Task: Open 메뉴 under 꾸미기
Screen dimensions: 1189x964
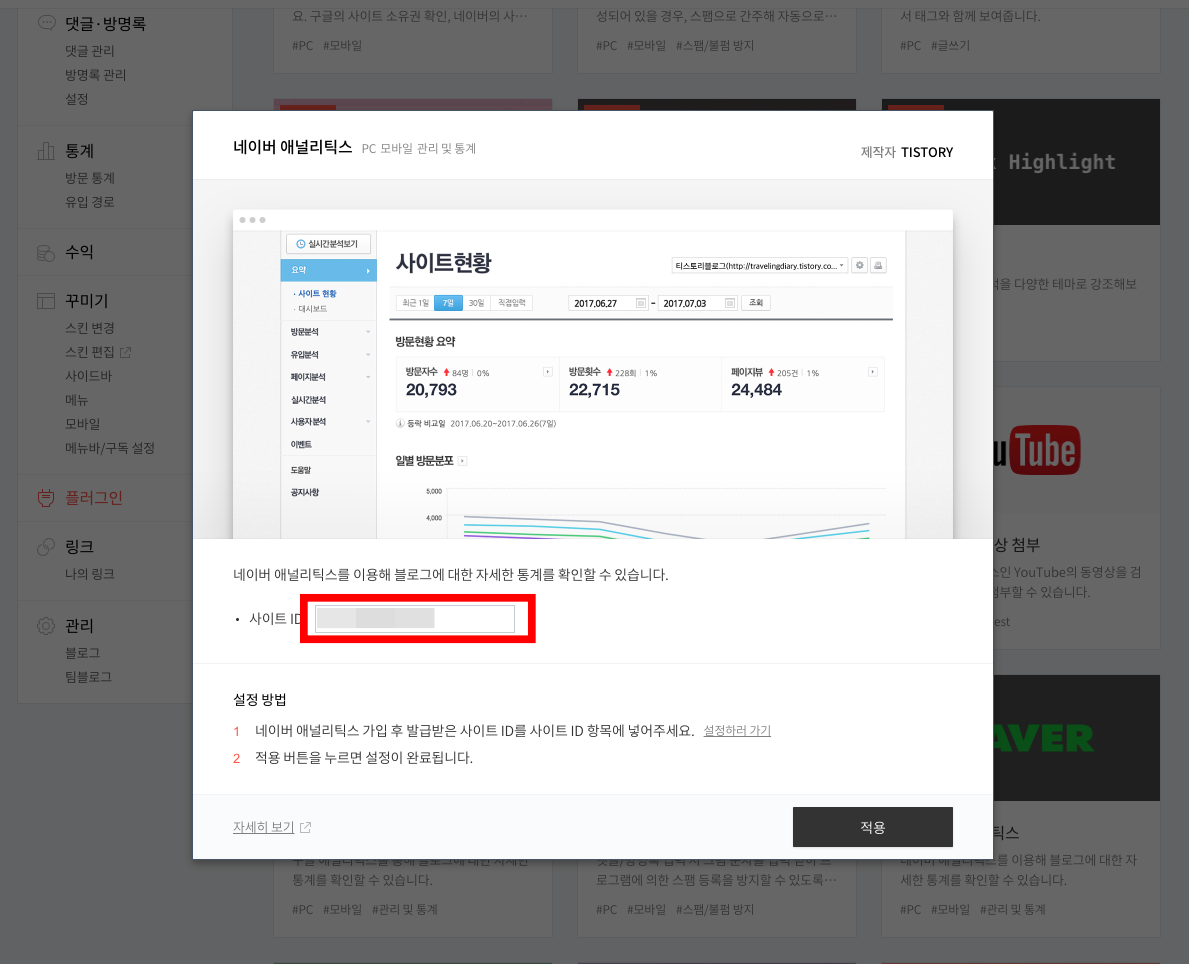Action: click(x=77, y=400)
